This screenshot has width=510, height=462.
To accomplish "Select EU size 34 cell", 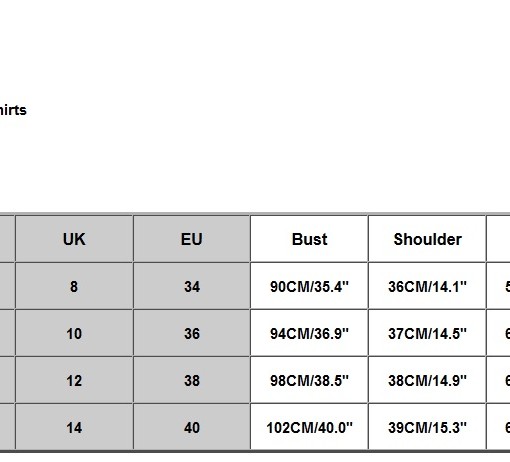I will pos(192,286).
